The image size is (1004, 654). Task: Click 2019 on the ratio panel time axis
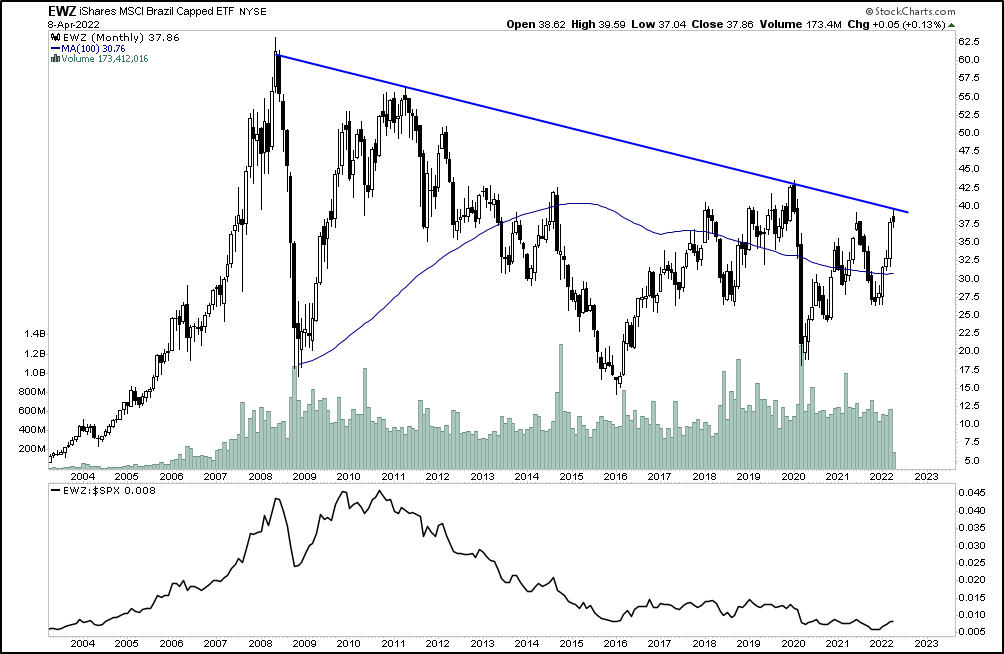point(749,643)
